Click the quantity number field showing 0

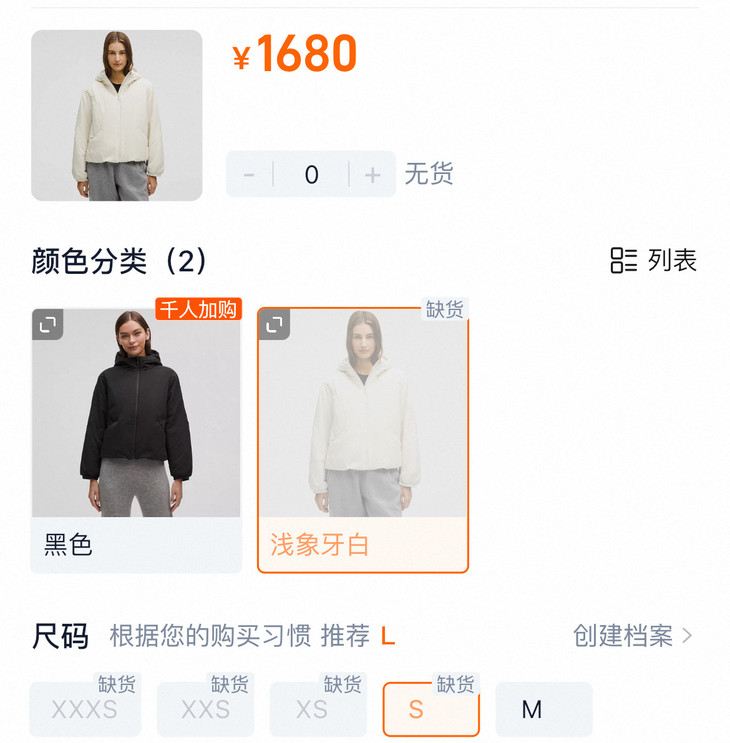click(x=311, y=174)
